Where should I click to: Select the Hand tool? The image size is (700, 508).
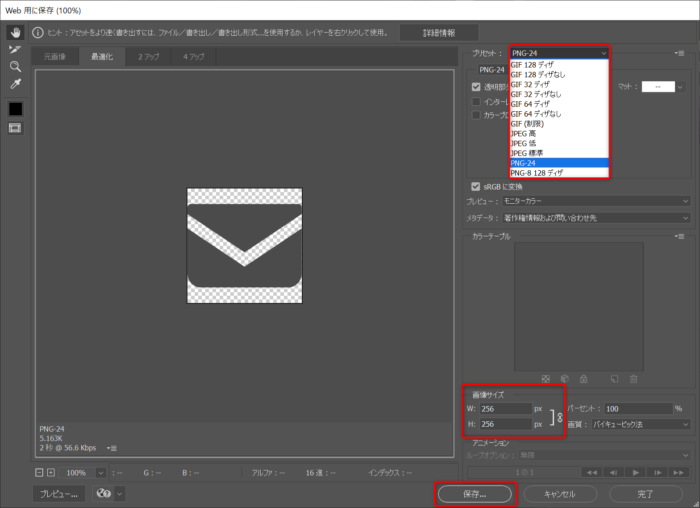point(16,32)
